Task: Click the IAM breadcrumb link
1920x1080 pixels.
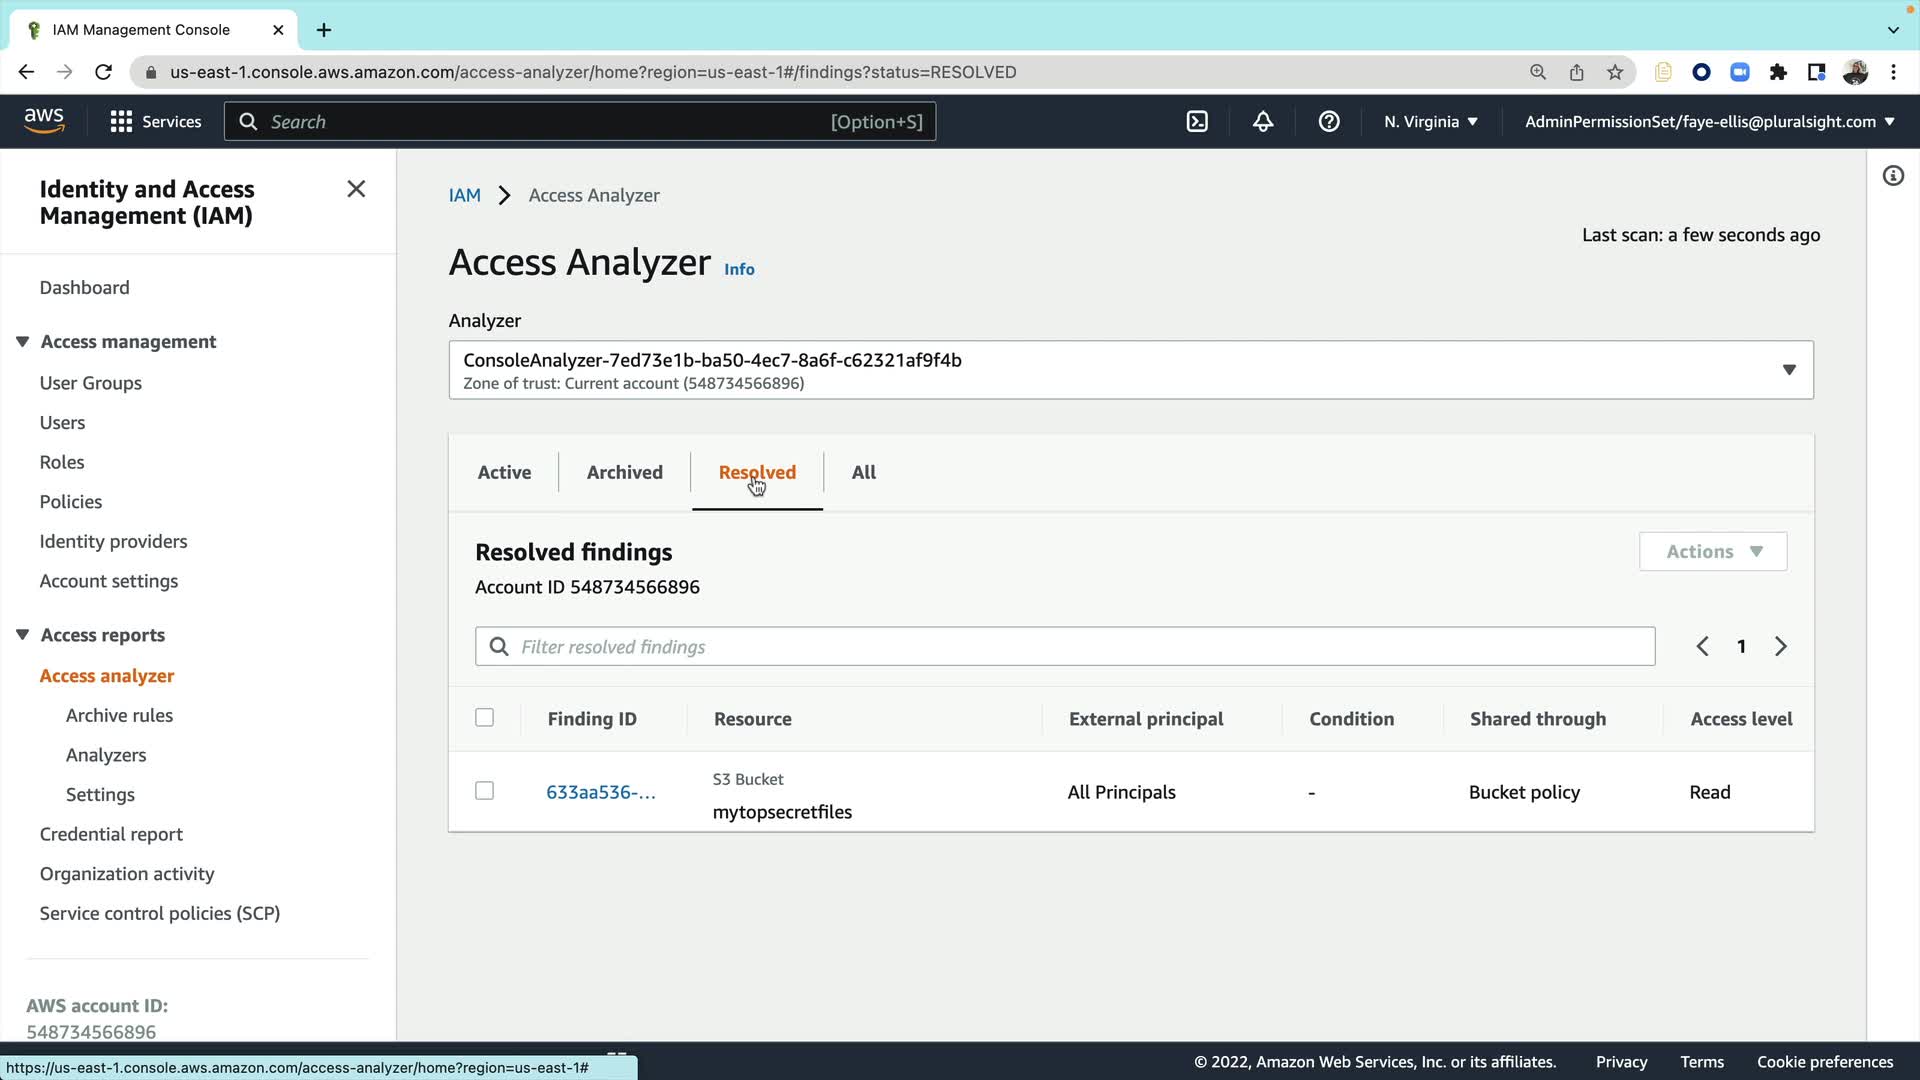Action: [465, 196]
